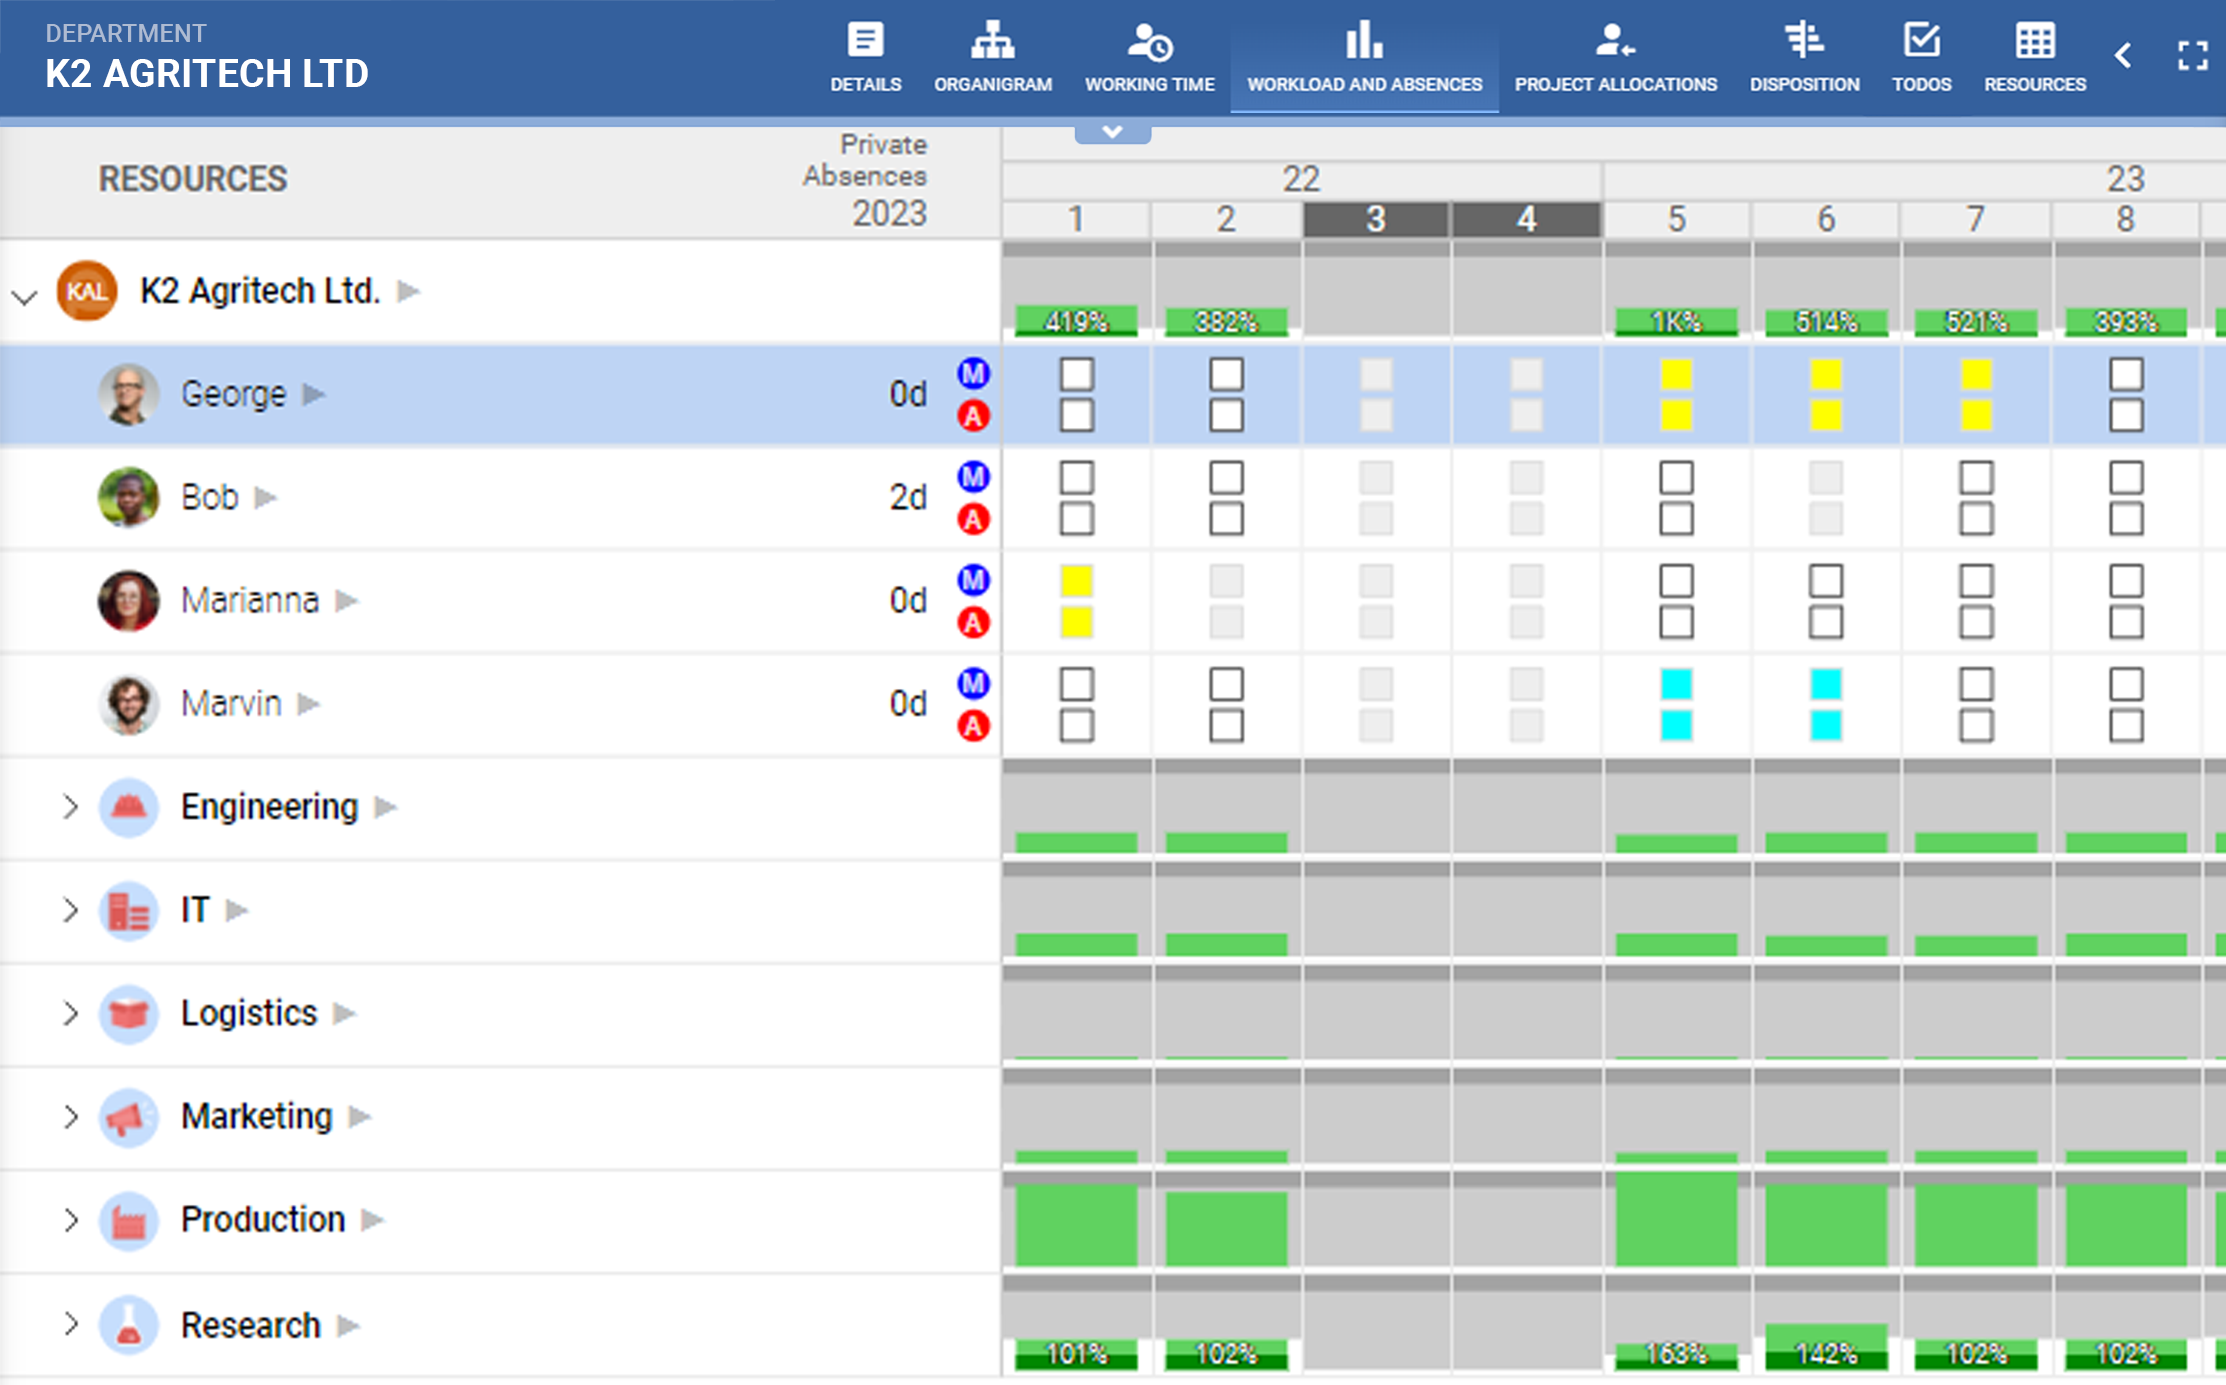
Task: Expand the Logistics department
Action: pyautogui.click(x=70, y=1013)
